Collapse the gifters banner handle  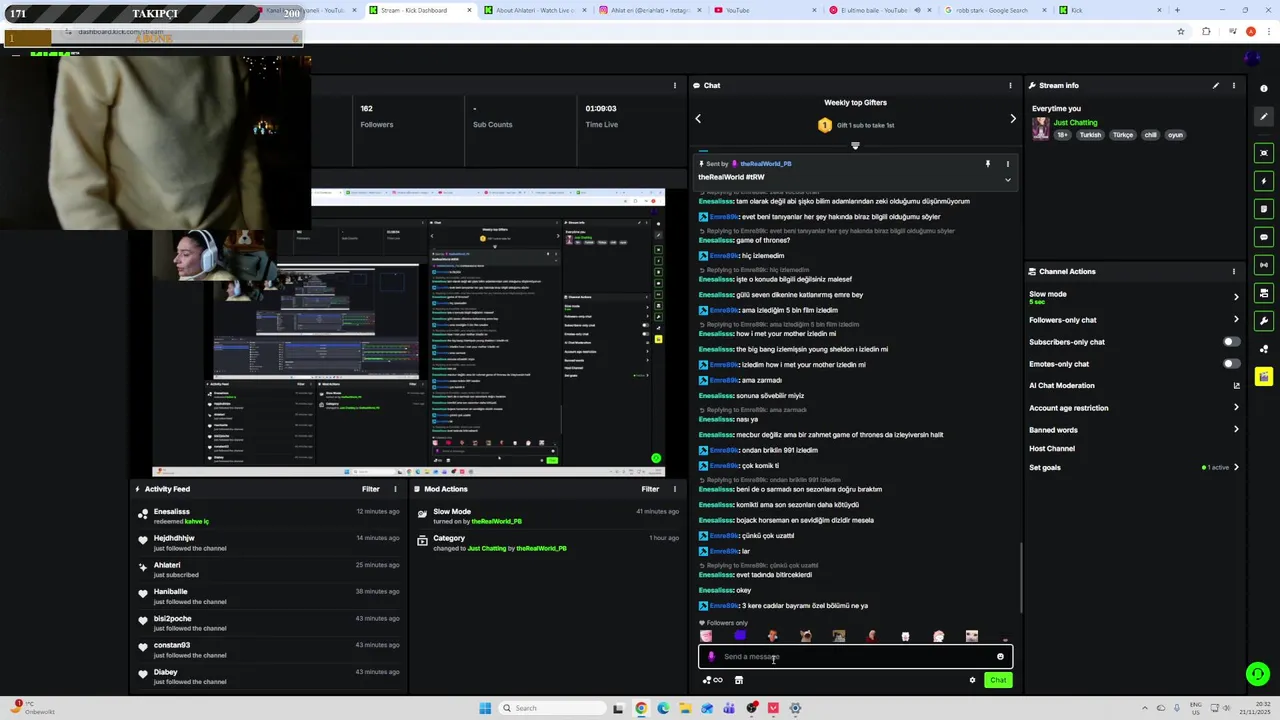[855, 146]
